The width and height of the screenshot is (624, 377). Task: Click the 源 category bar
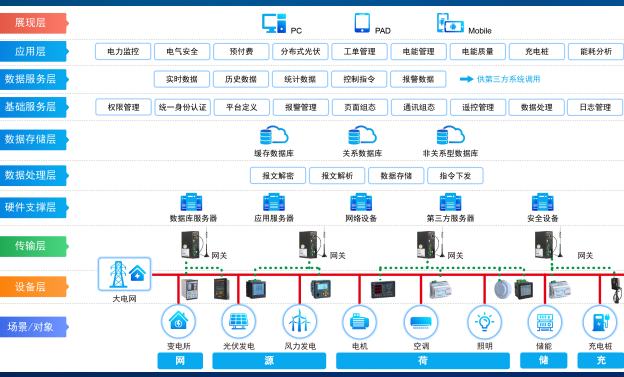pyautogui.click(x=269, y=361)
